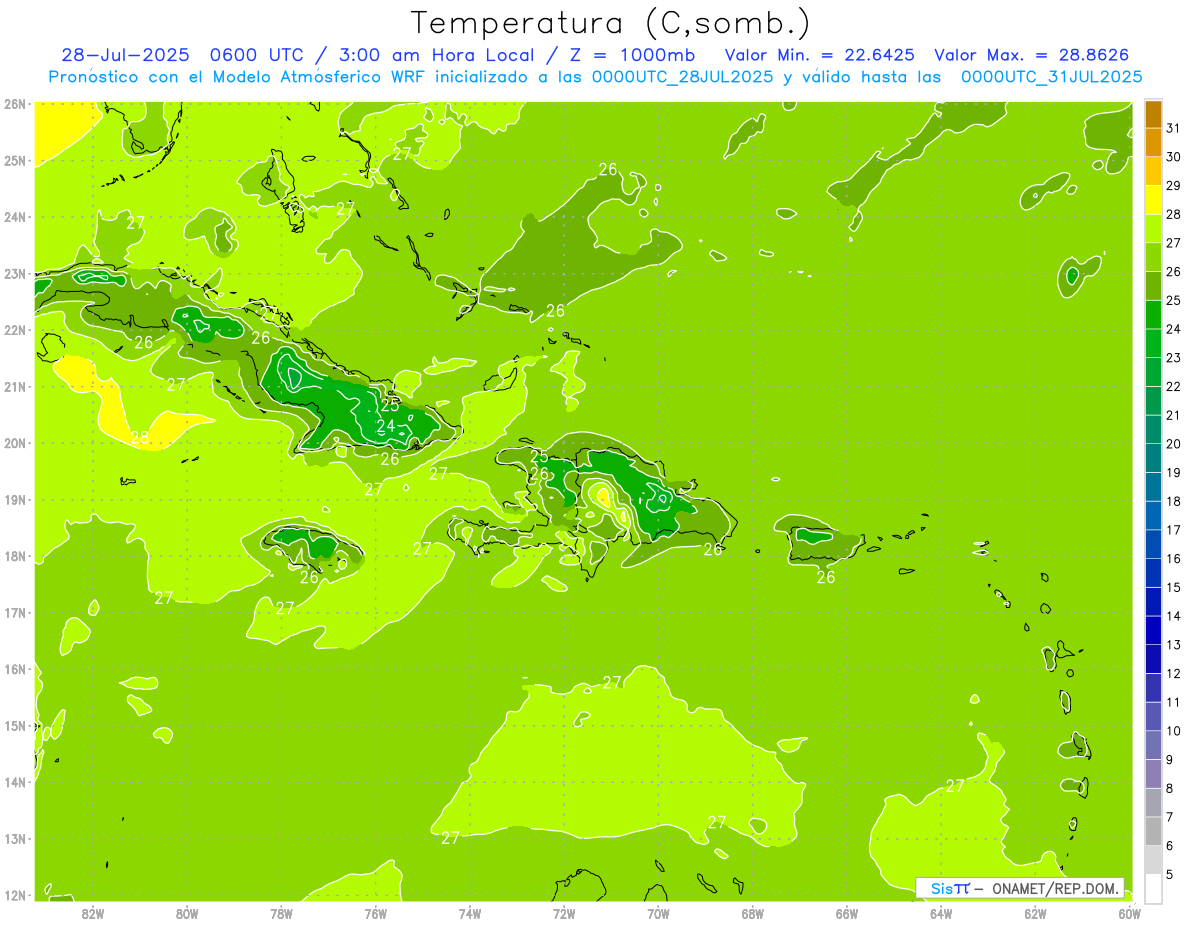Screen dimensions: 1200x927
Task: Click the longitude axis label "78W"
Action: 281,912
